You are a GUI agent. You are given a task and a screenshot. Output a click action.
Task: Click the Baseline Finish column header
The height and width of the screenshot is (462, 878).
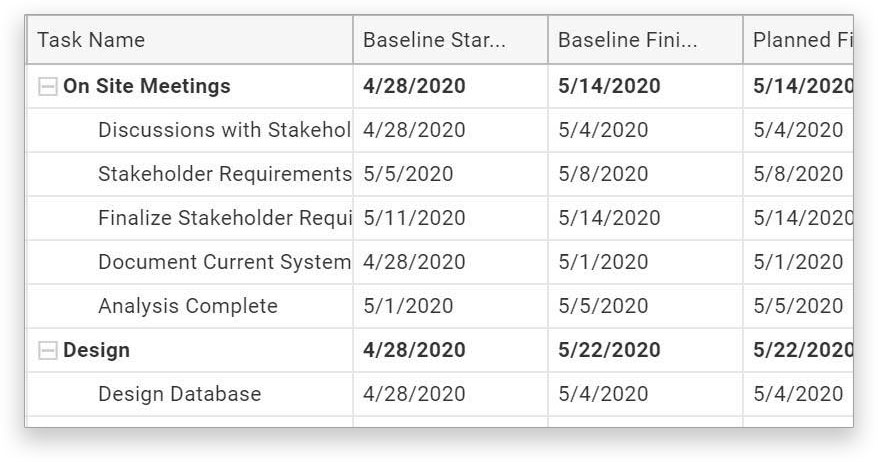pyautogui.click(x=627, y=40)
